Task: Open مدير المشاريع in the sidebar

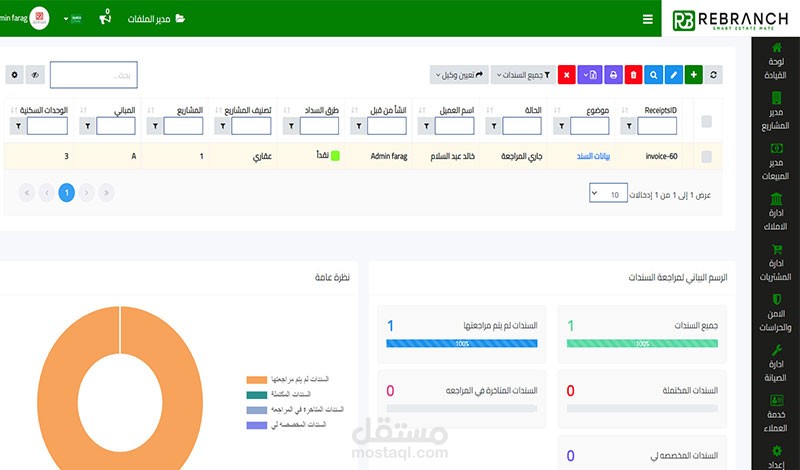Action: click(x=776, y=111)
